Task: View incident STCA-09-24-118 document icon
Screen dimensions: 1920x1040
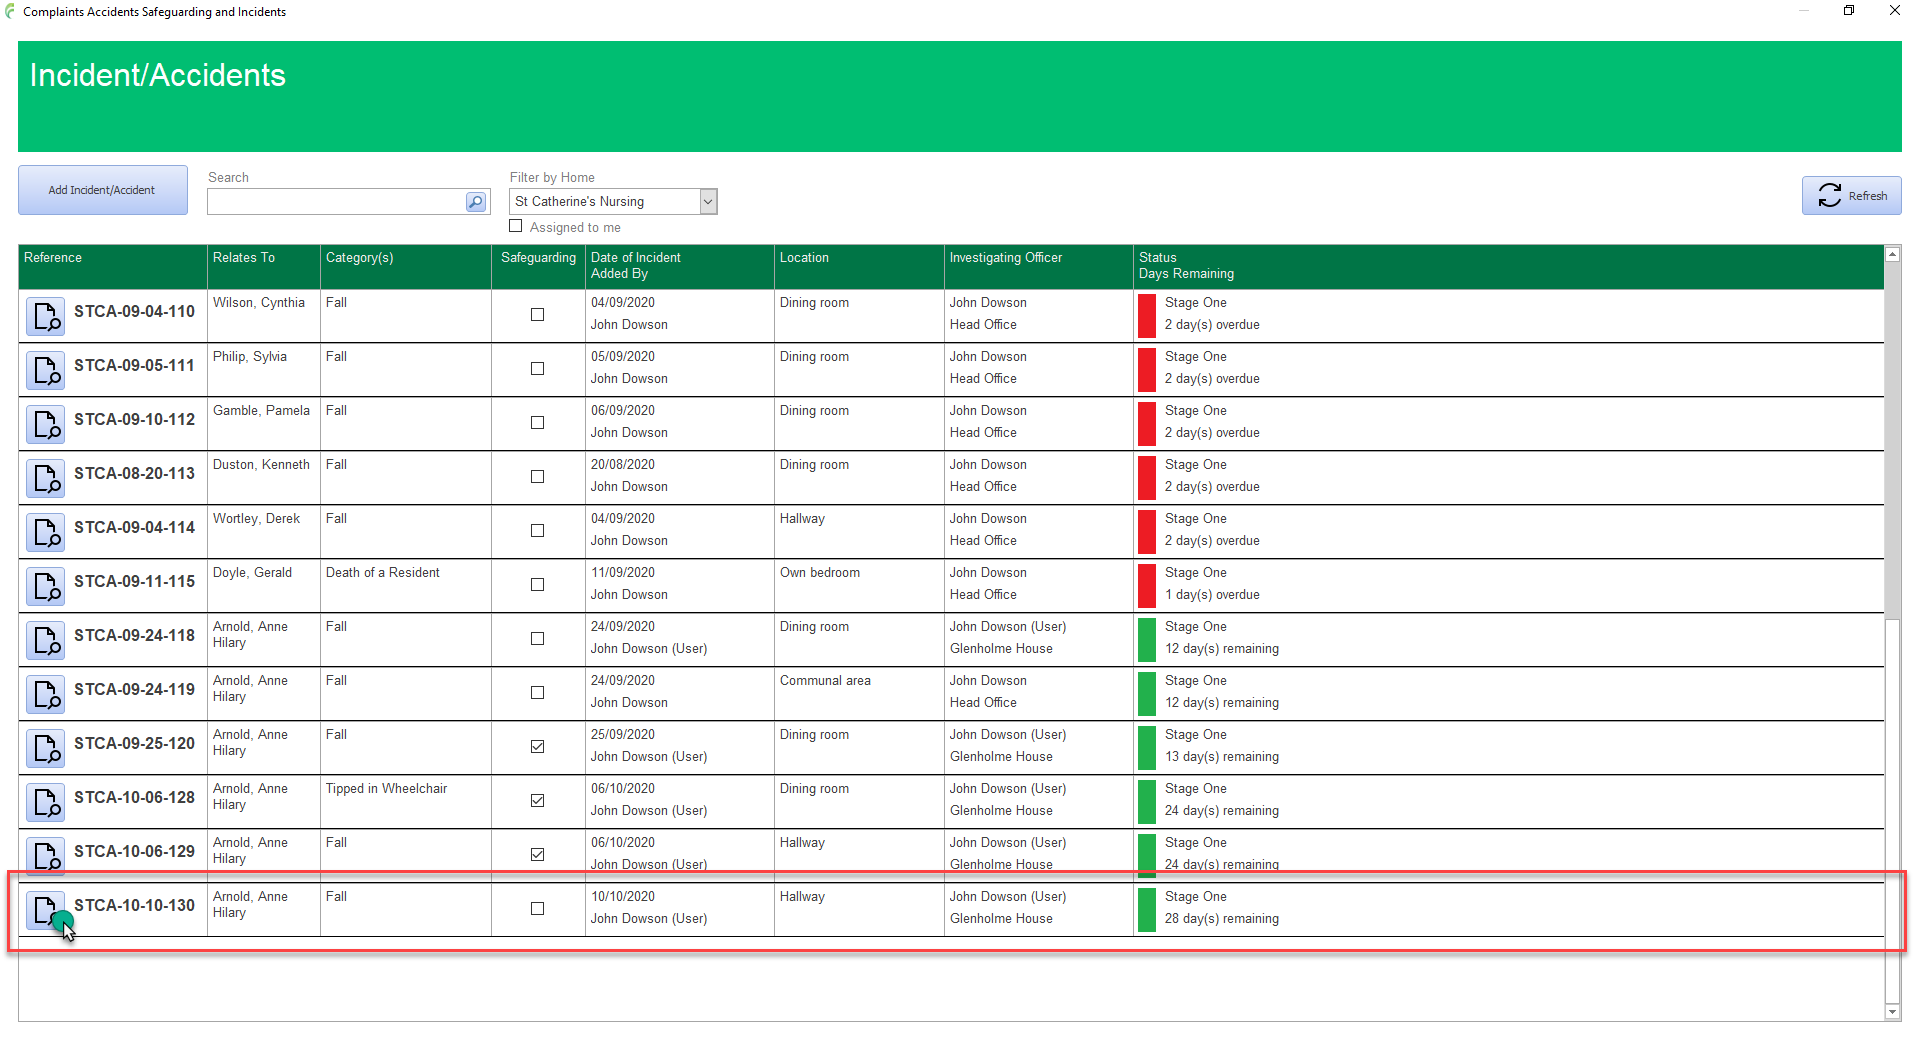Action: point(45,640)
